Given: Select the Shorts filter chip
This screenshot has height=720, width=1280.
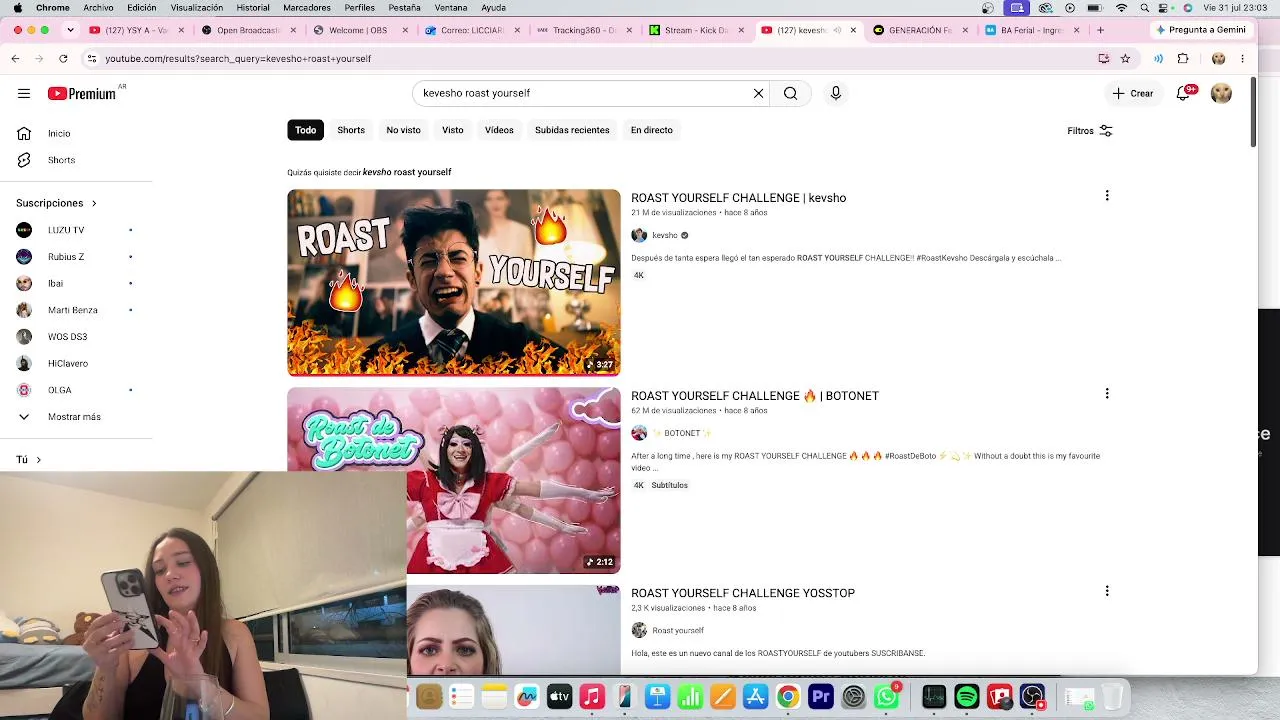Looking at the screenshot, I should pos(351,130).
